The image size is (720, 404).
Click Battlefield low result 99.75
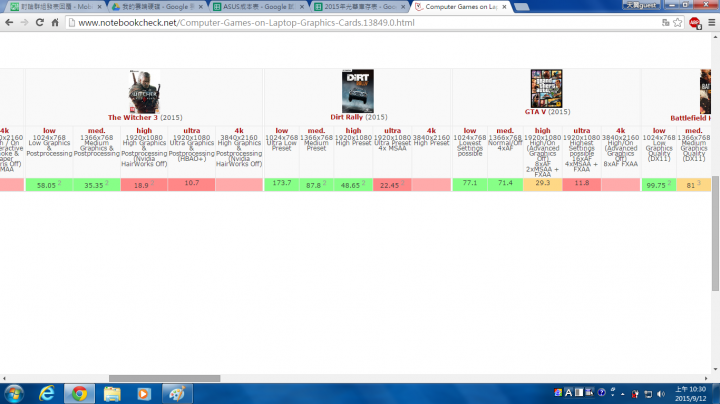[659, 185]
